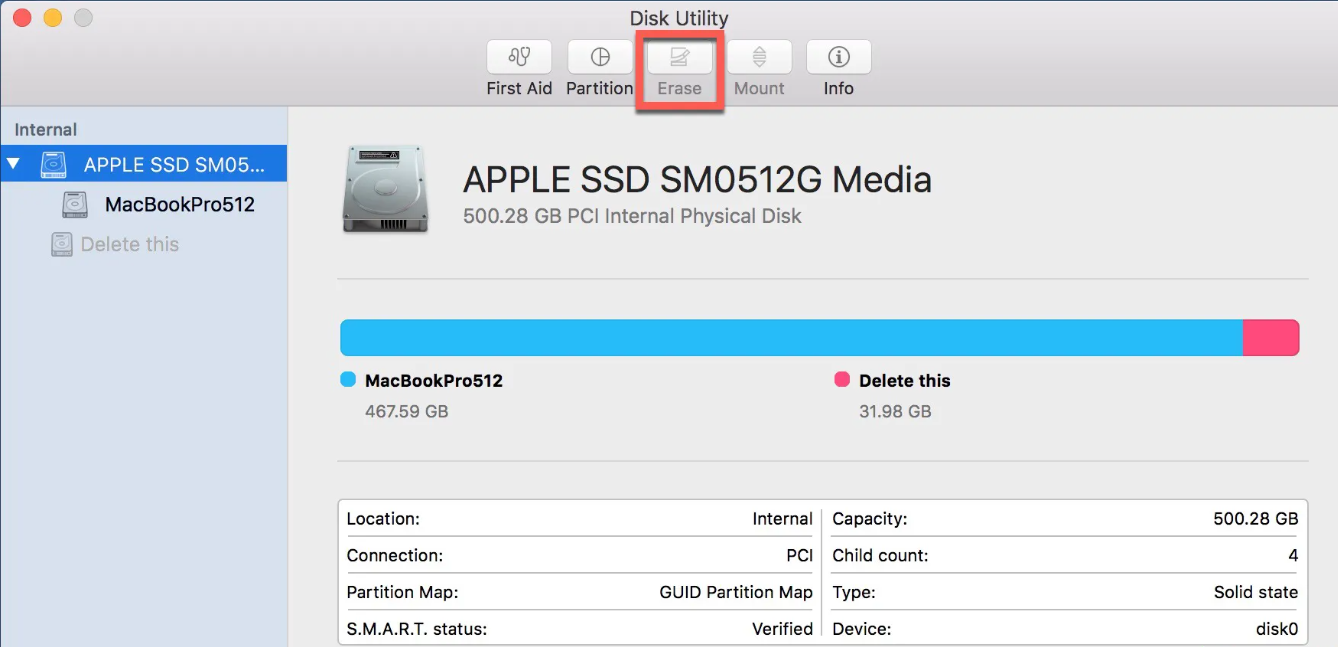Open the Info panel icon
1338x647 pixels.
click(838, 57)
